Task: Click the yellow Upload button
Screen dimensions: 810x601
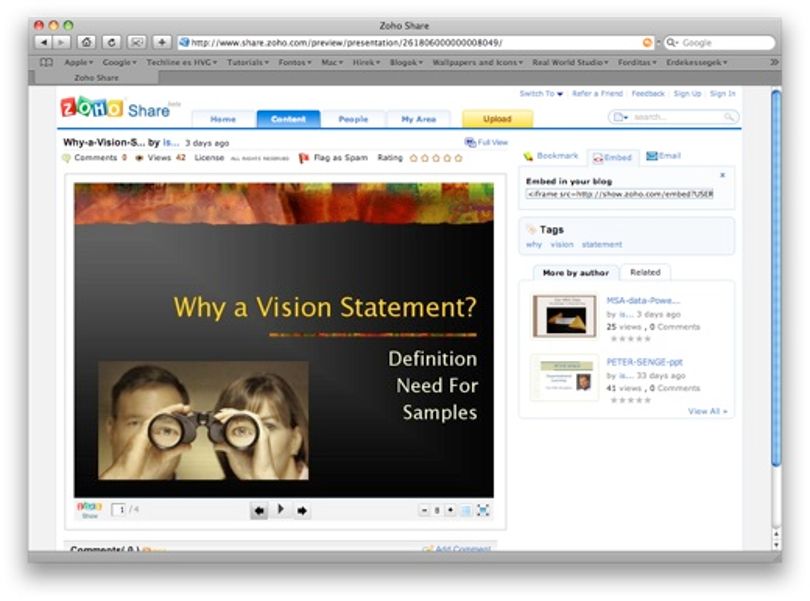Action: [497, 119]
